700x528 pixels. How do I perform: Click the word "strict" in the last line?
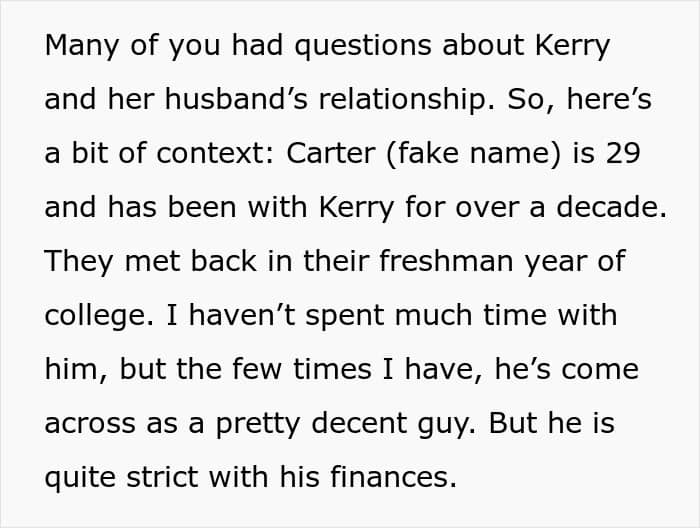(x=162, y=477)
